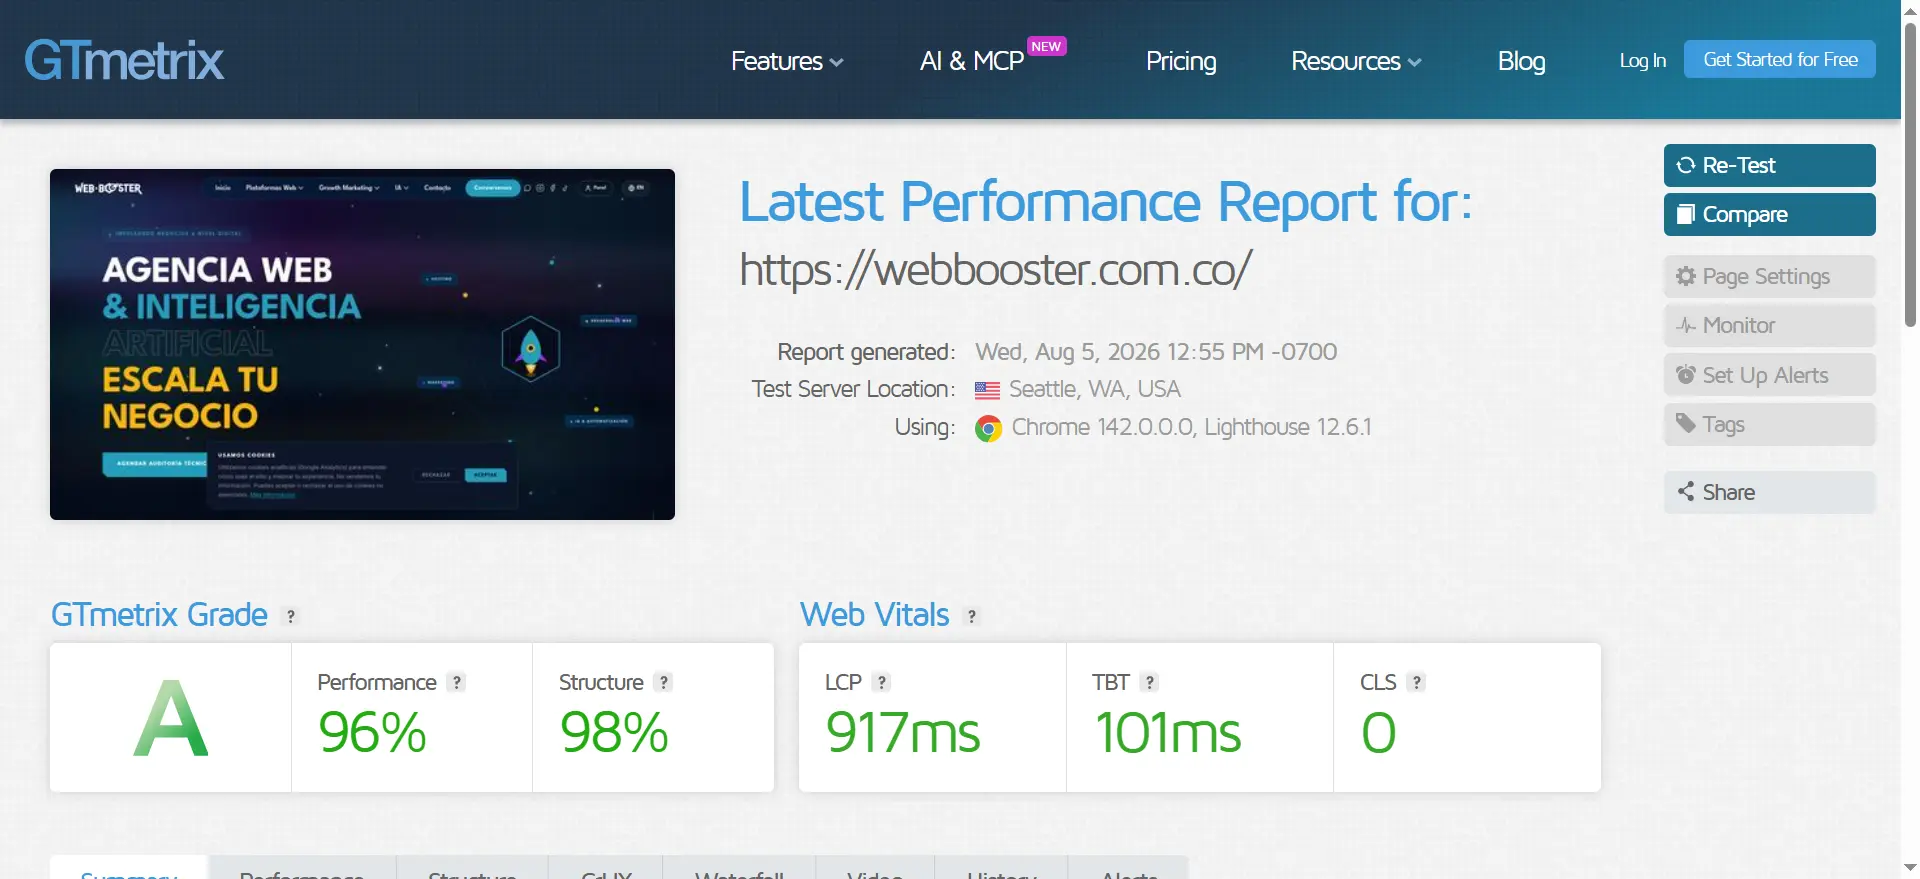Click Get Started for Free button
This screenshot has width=1920, height=879.
1780,59
